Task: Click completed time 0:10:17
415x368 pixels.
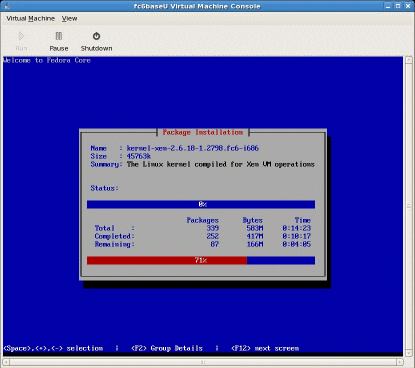Action: [296, 236]
